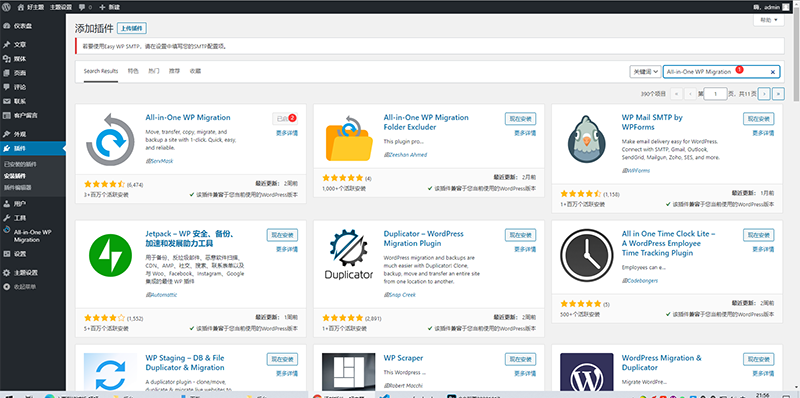The height and width of the screenshot is (398, 800).
Task: Install the Jetpack plugin now
Action: (x=282, y=235)
